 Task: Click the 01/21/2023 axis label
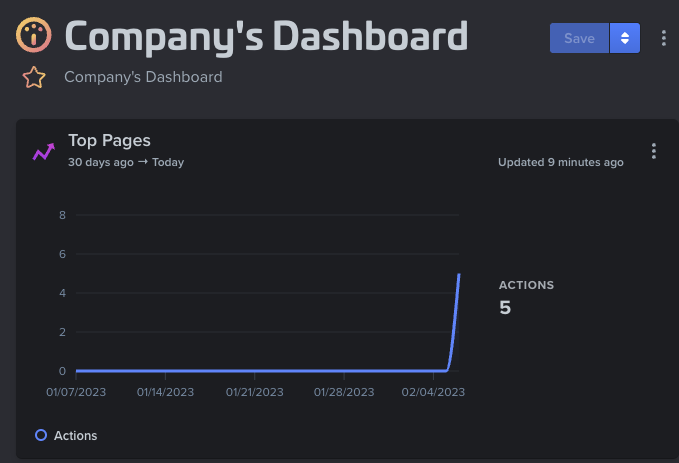255,392
